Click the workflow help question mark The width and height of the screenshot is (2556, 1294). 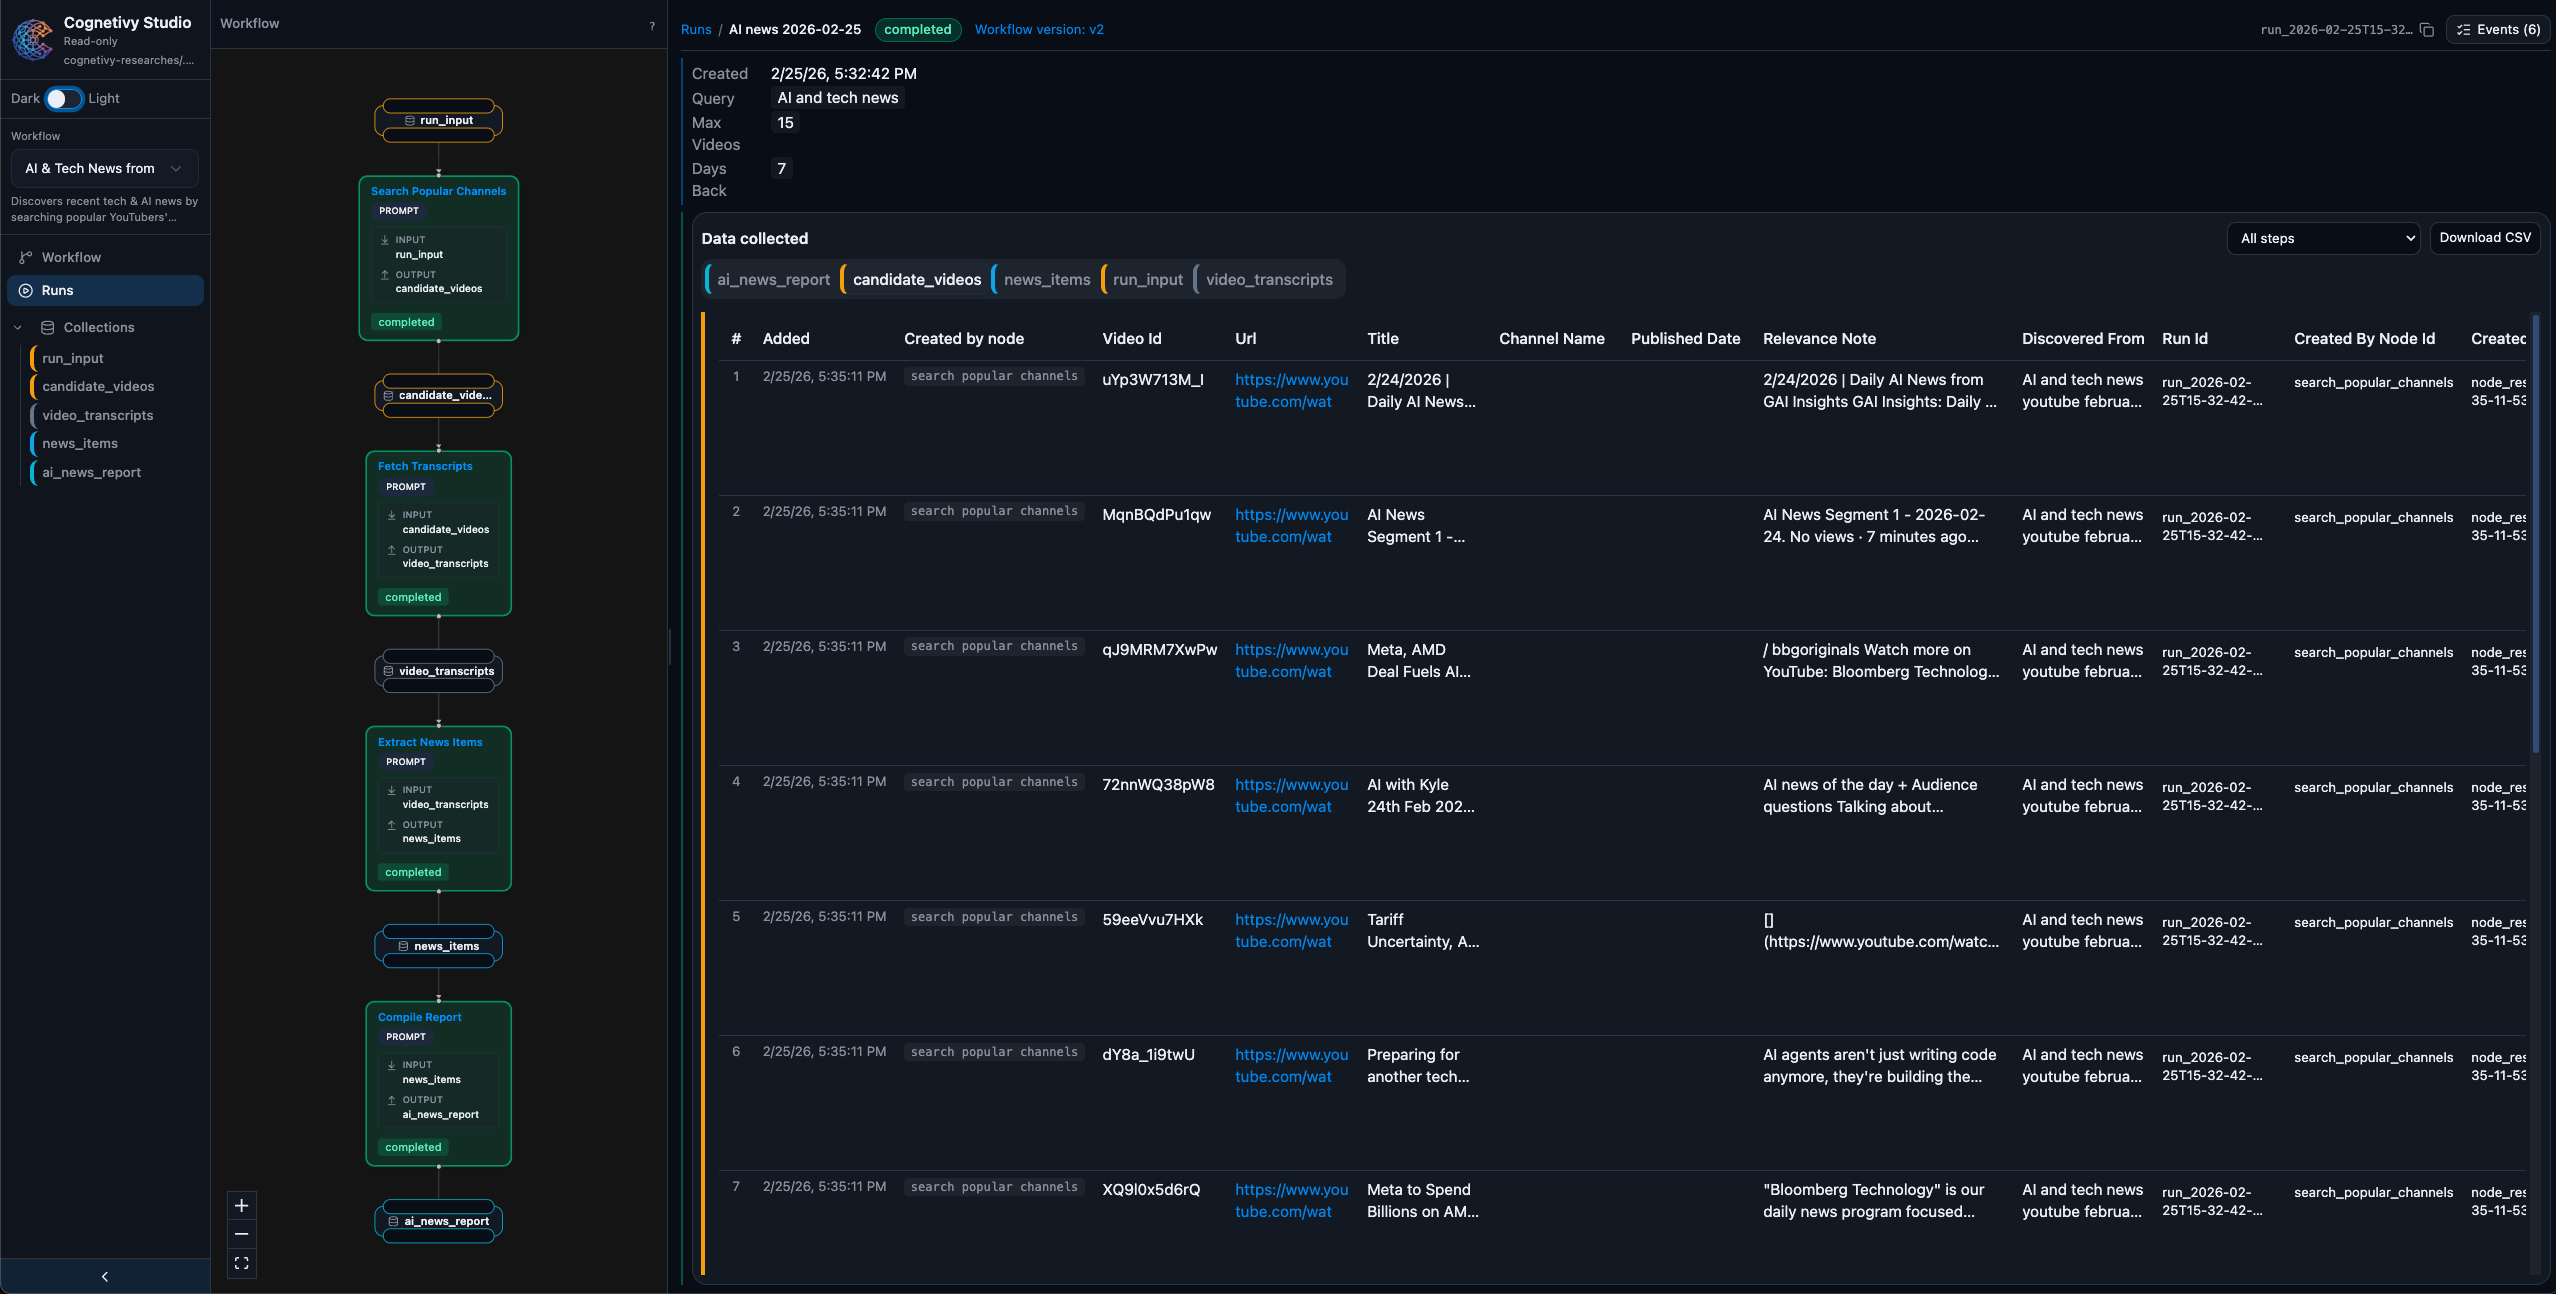652,26
